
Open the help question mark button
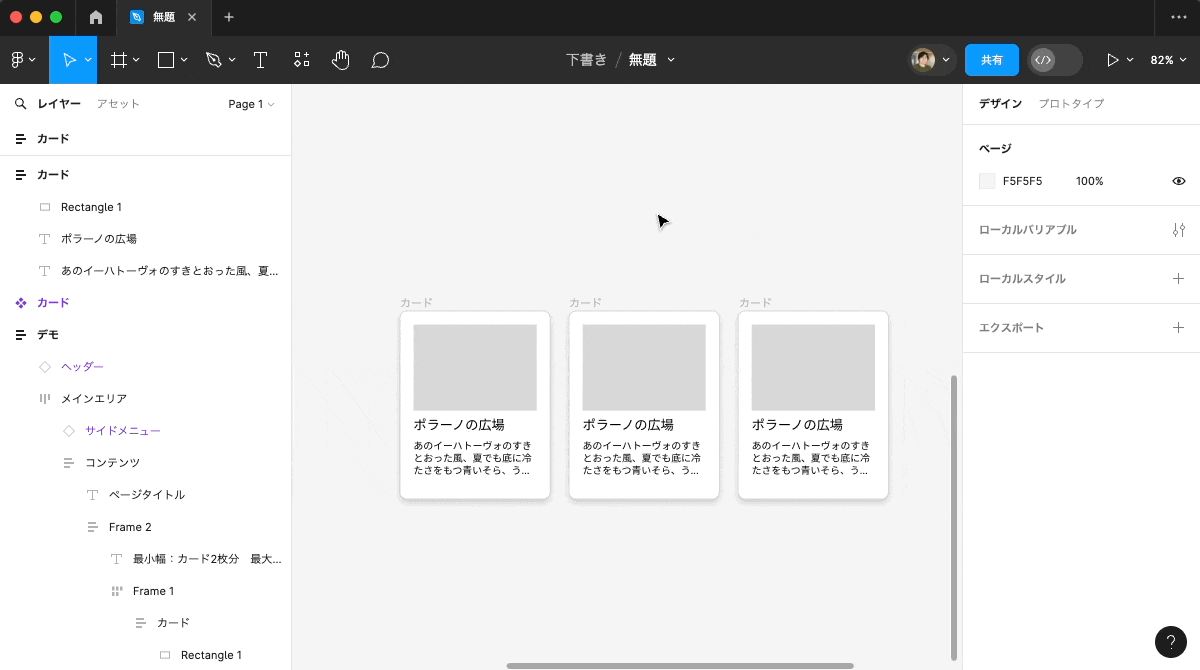(1171, 642)
